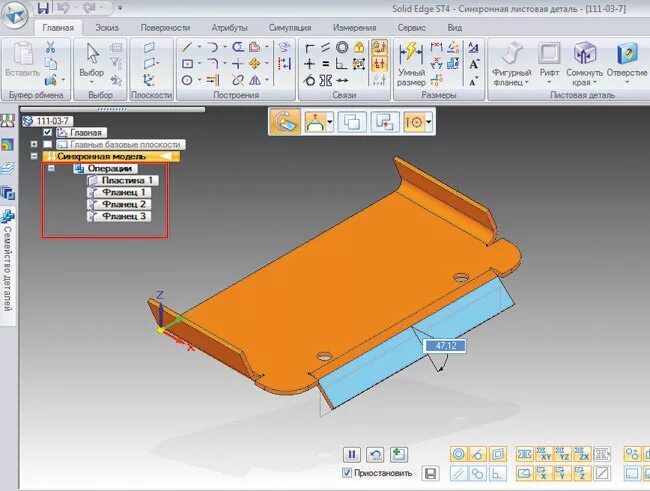
Task: Toggle the perpendicular live rule
Action: 497,473
